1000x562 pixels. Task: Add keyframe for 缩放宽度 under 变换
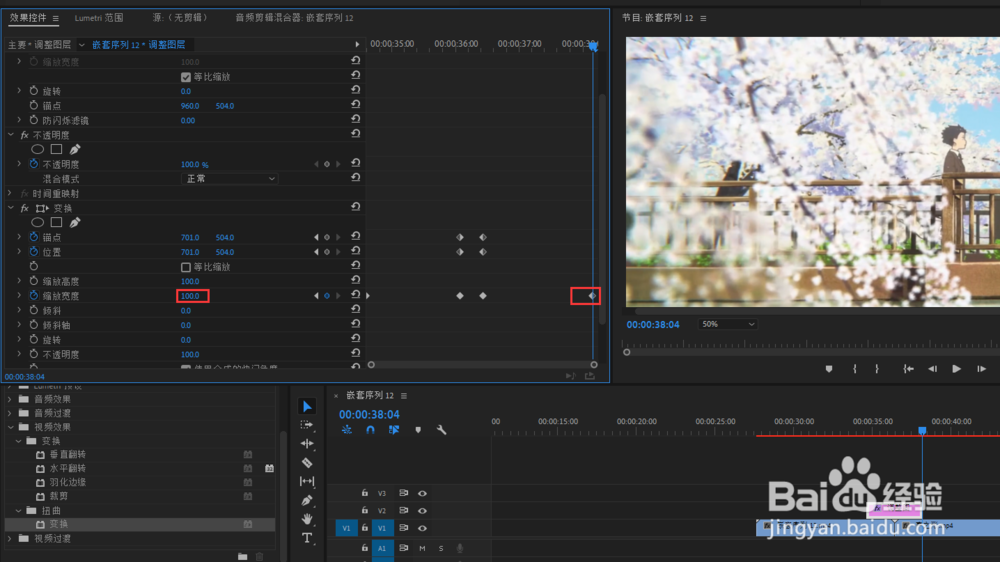click(327, 296)
